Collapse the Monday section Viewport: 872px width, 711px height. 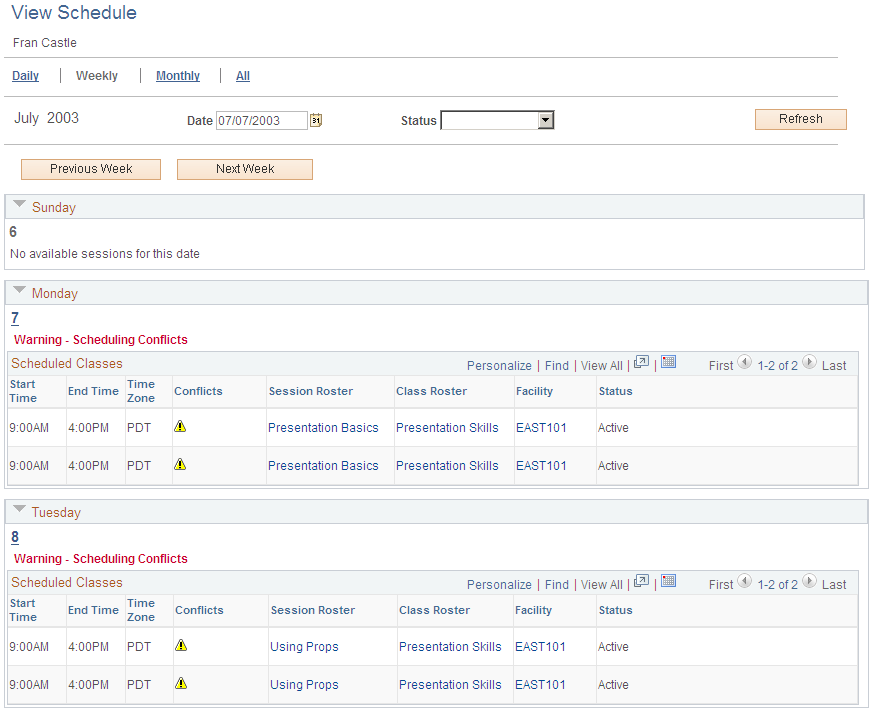19,290
